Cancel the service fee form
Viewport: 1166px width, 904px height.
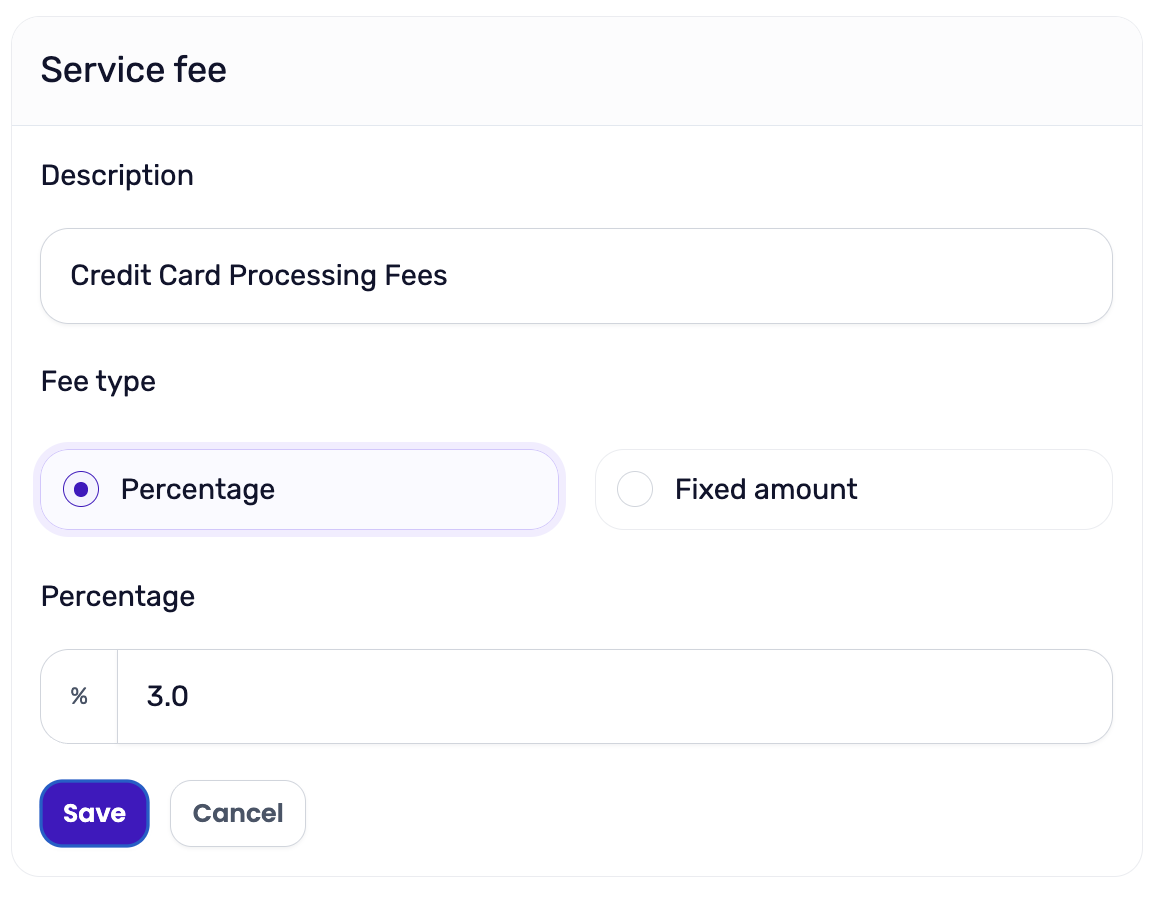point(238,813)
